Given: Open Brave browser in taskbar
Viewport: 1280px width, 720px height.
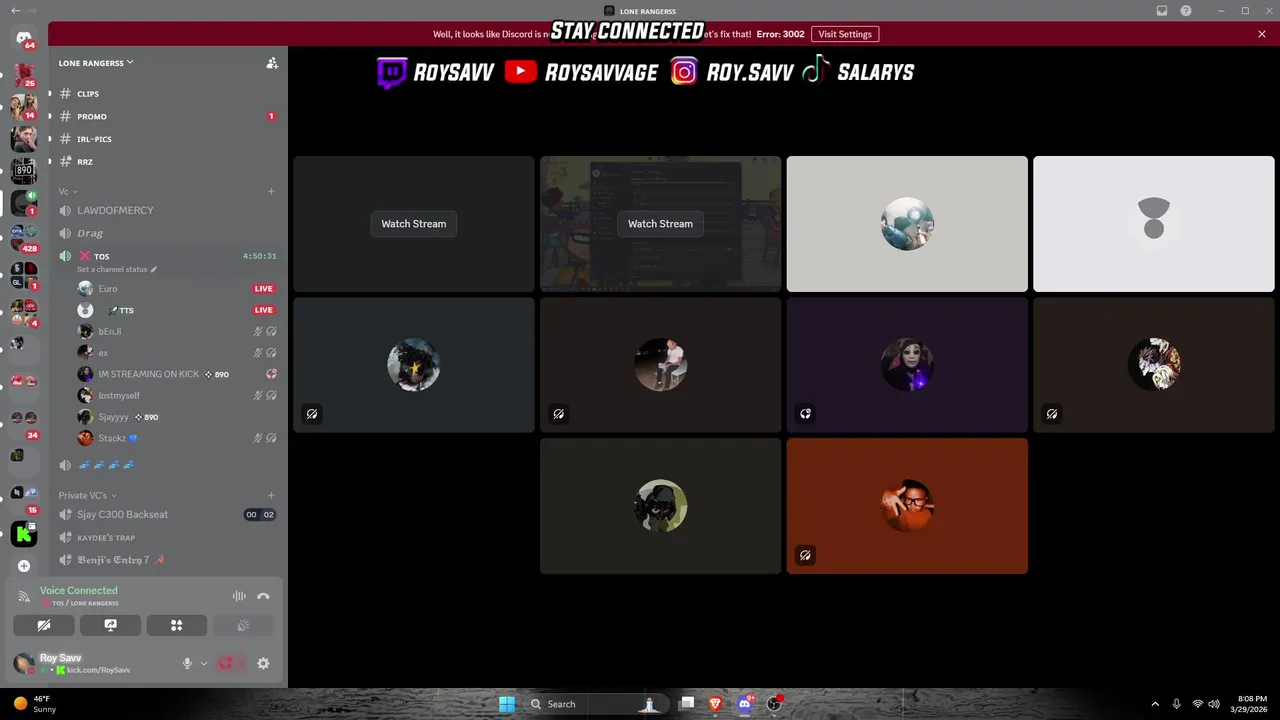Looking at the screenshot, I should [x=715, y=704].
